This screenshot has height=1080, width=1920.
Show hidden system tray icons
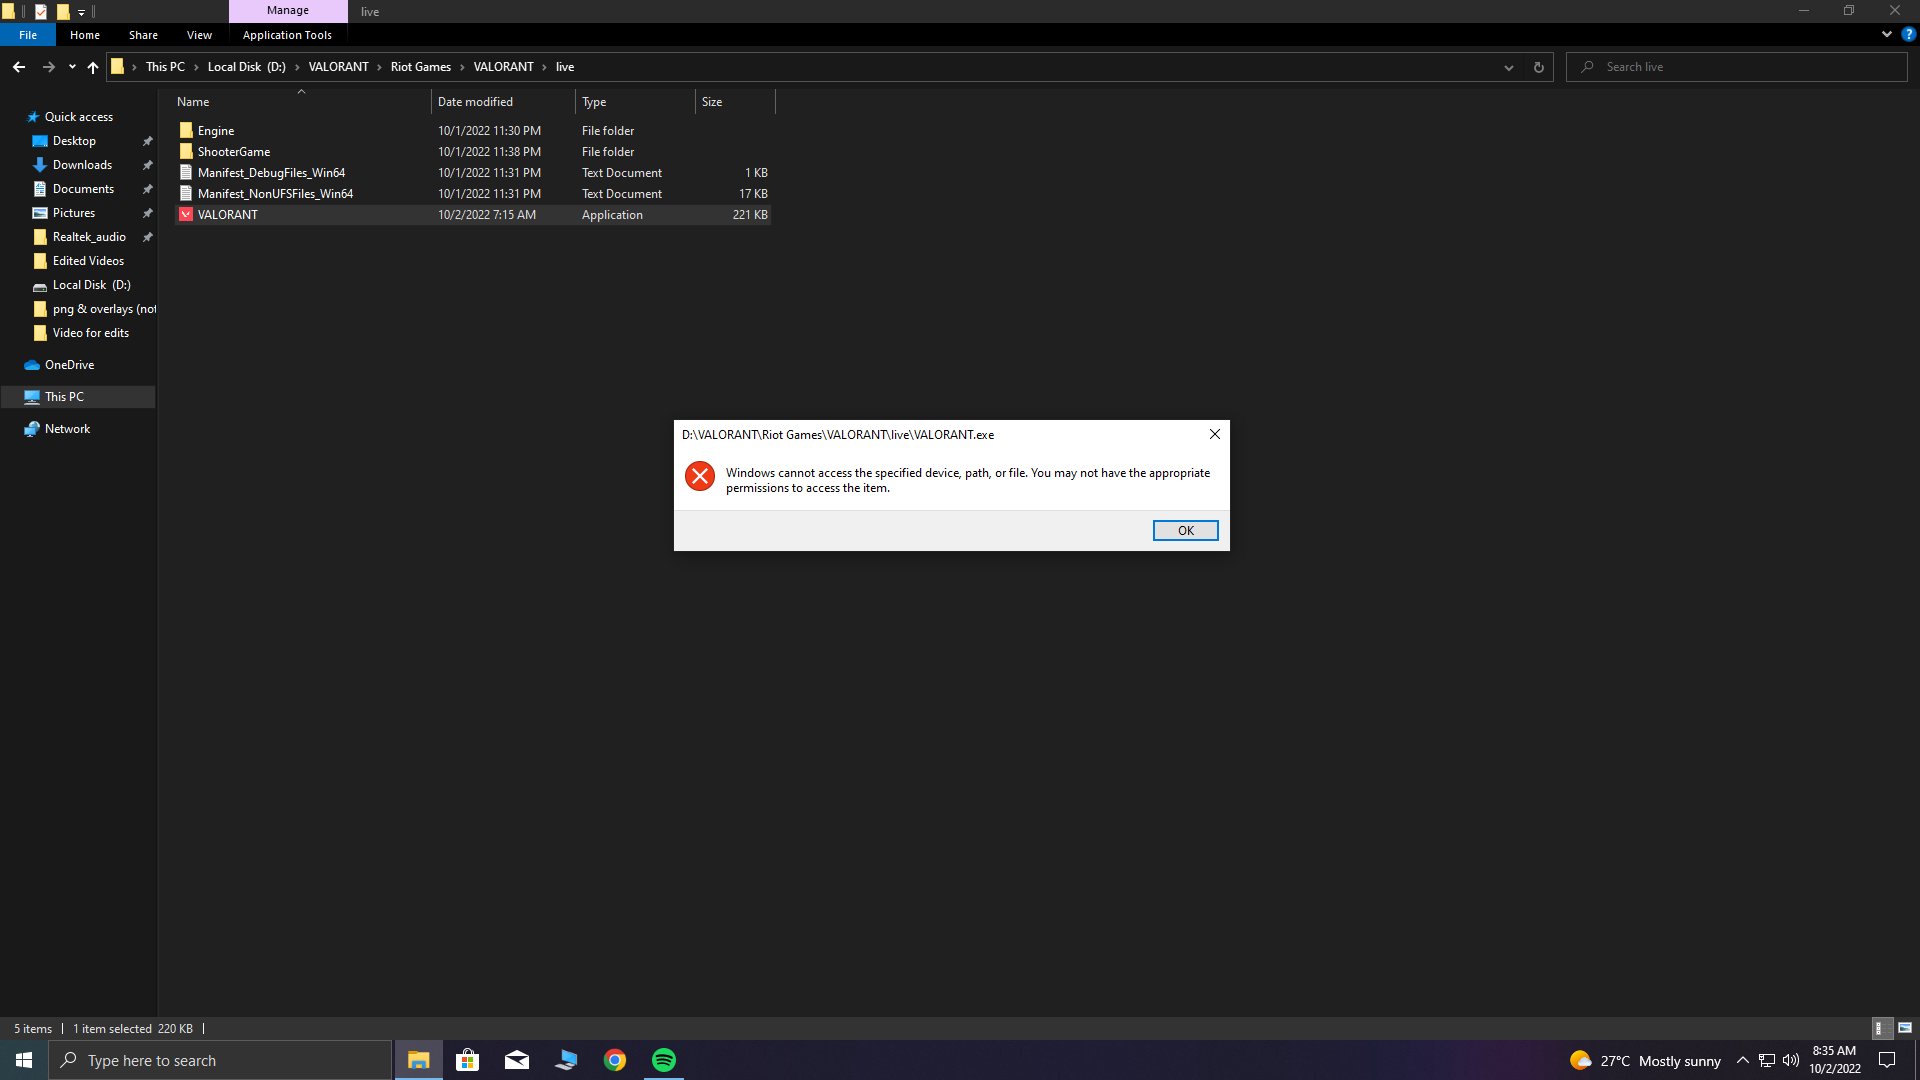tap(1742, 1060)
